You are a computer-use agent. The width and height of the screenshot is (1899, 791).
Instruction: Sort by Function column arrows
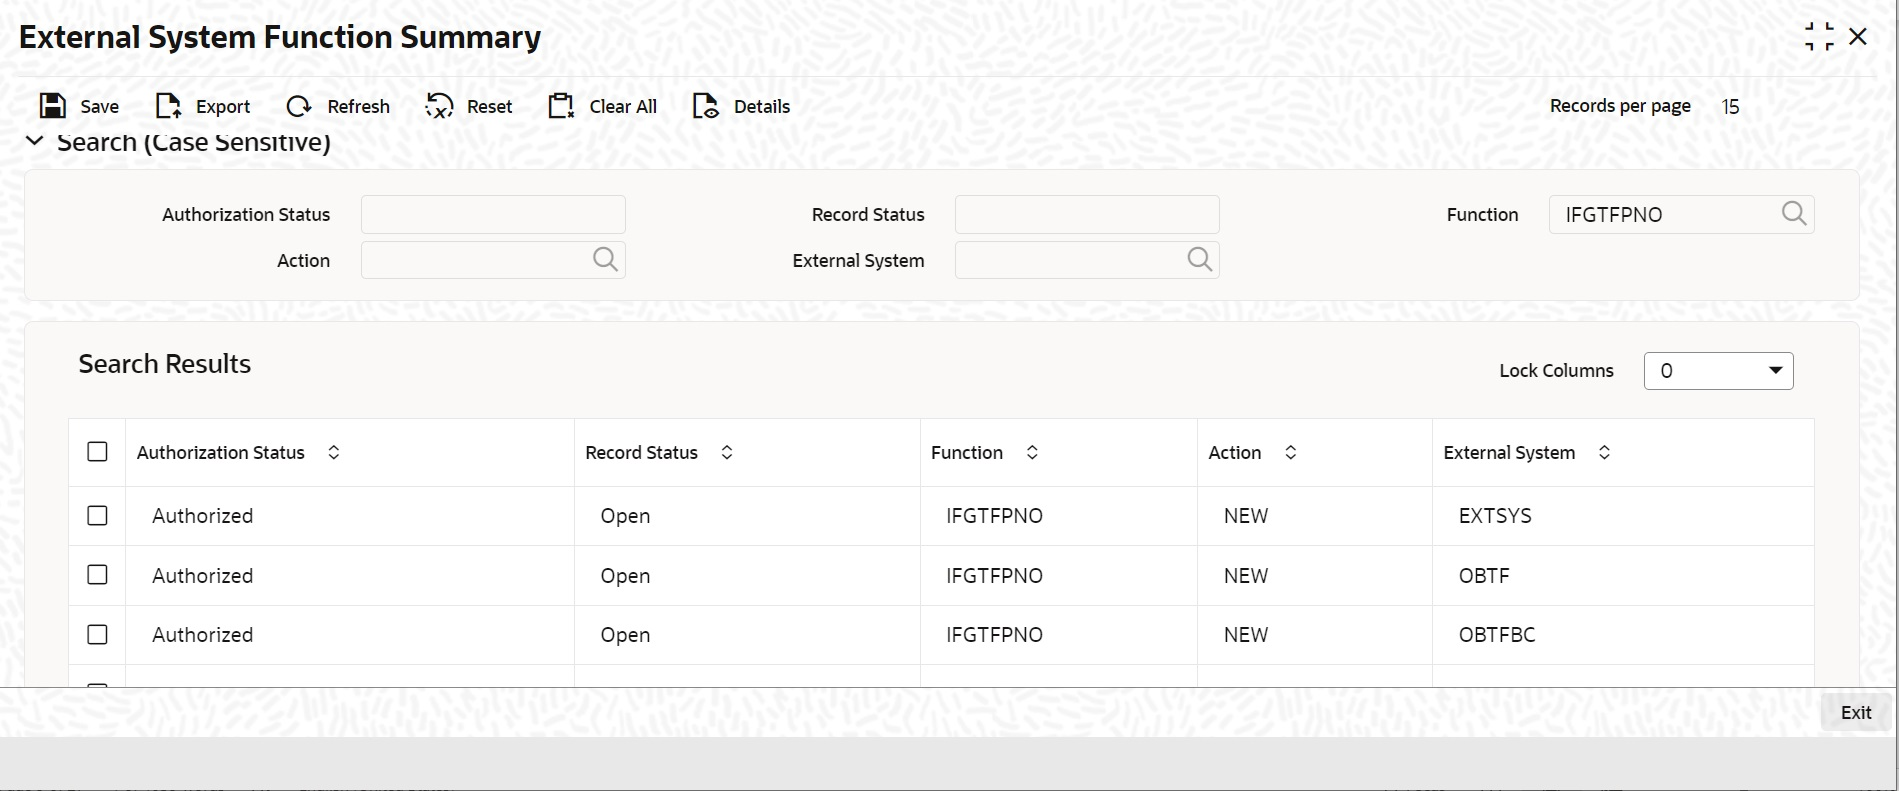[1032, 453]
